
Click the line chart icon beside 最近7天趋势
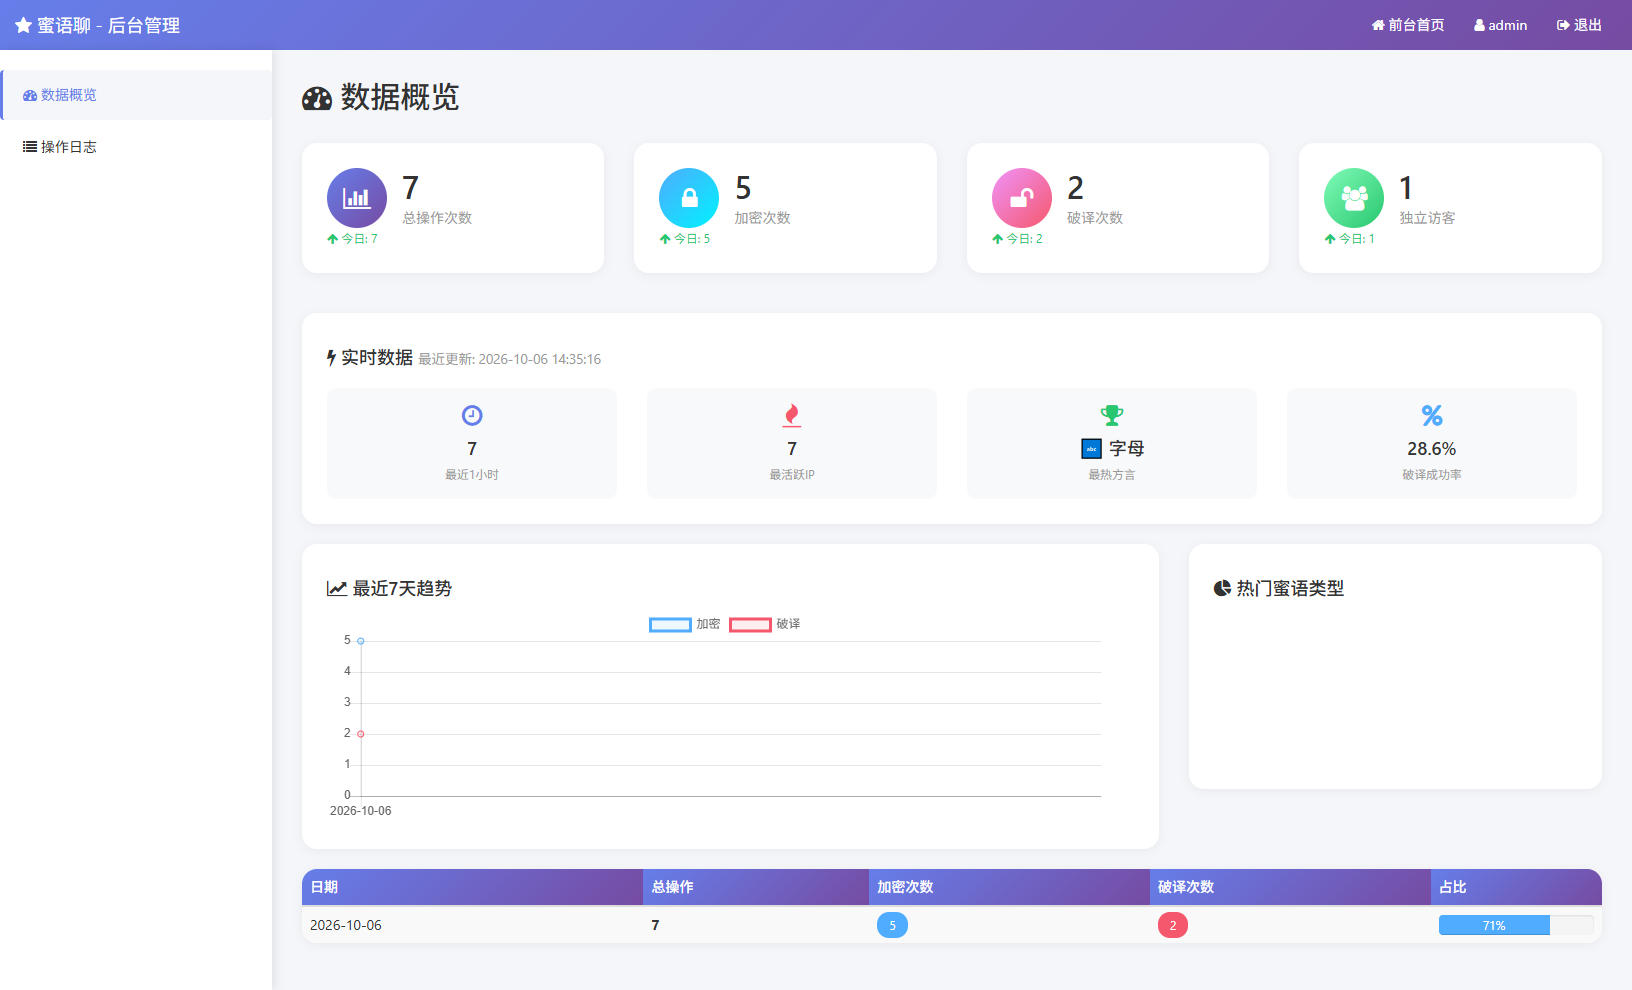(x=337, y=589)
